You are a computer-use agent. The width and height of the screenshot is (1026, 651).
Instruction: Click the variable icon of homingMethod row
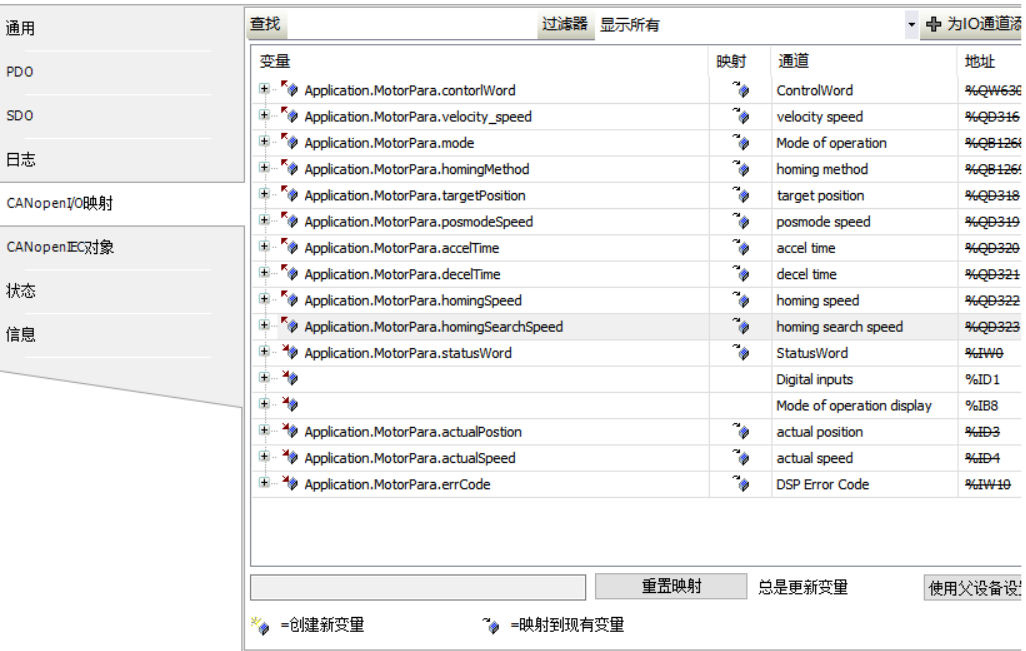pyautogui.click(x=289, y=167)
